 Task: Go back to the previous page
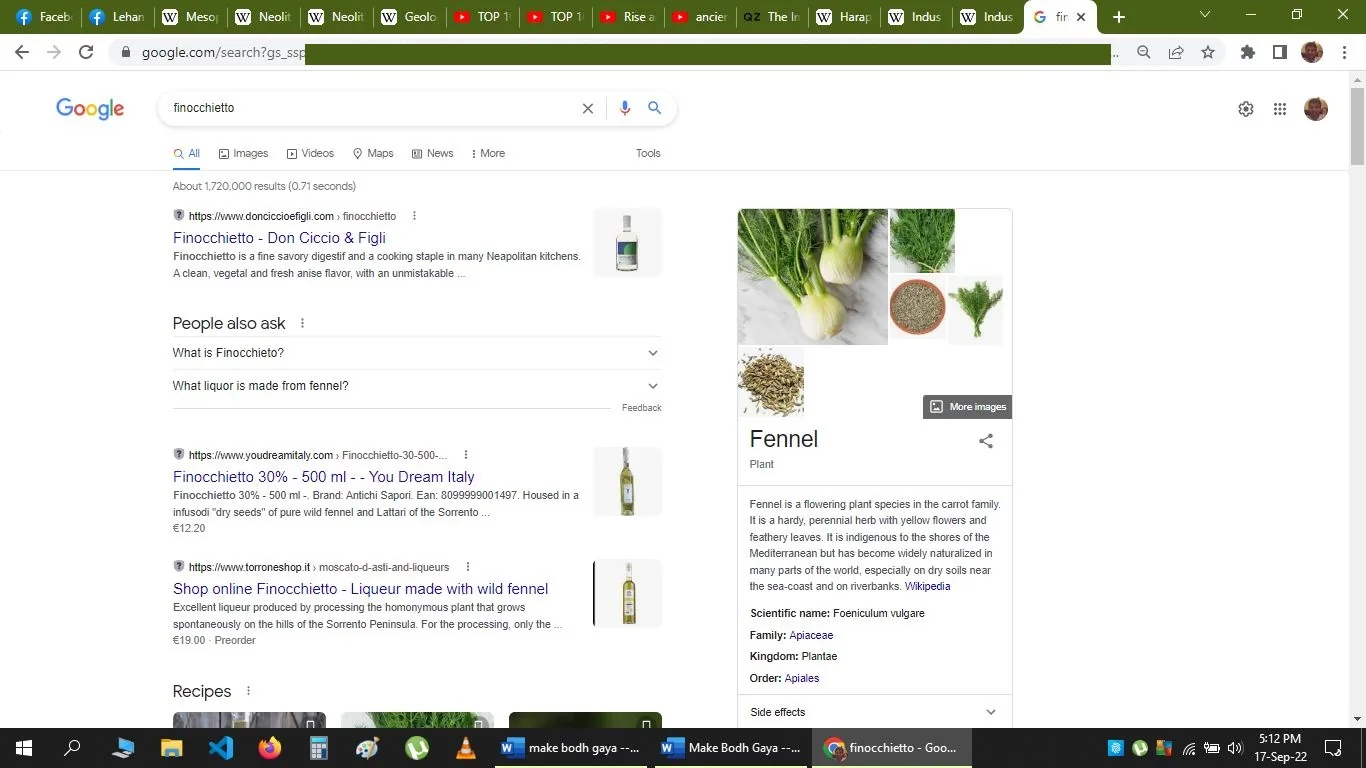[x=22, y=53]
